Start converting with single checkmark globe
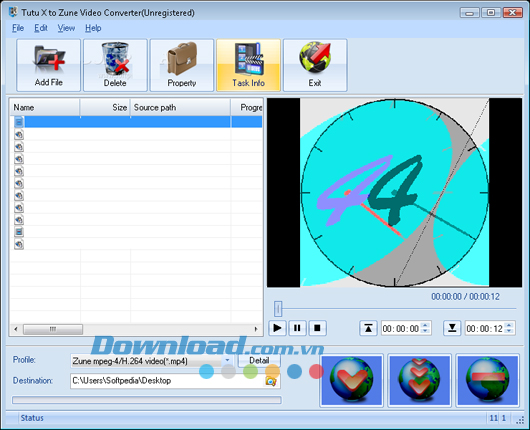Image resolution: width=530 pixels, height=430 pixels. pyautogui.click(x=351, y=380)
